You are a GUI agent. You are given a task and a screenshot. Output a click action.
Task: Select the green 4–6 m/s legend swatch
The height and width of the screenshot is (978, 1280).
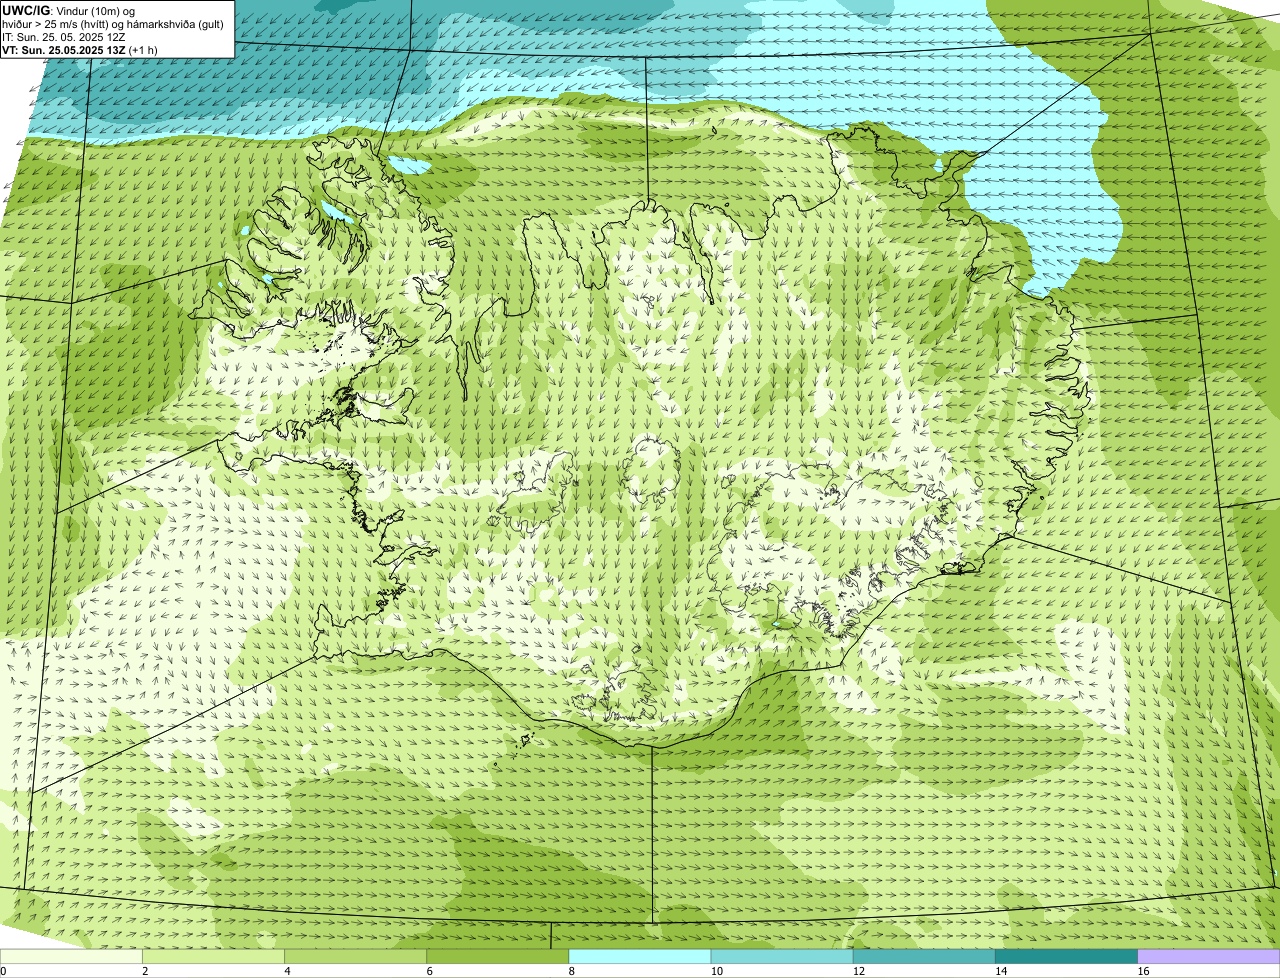(x=356, y=957)
